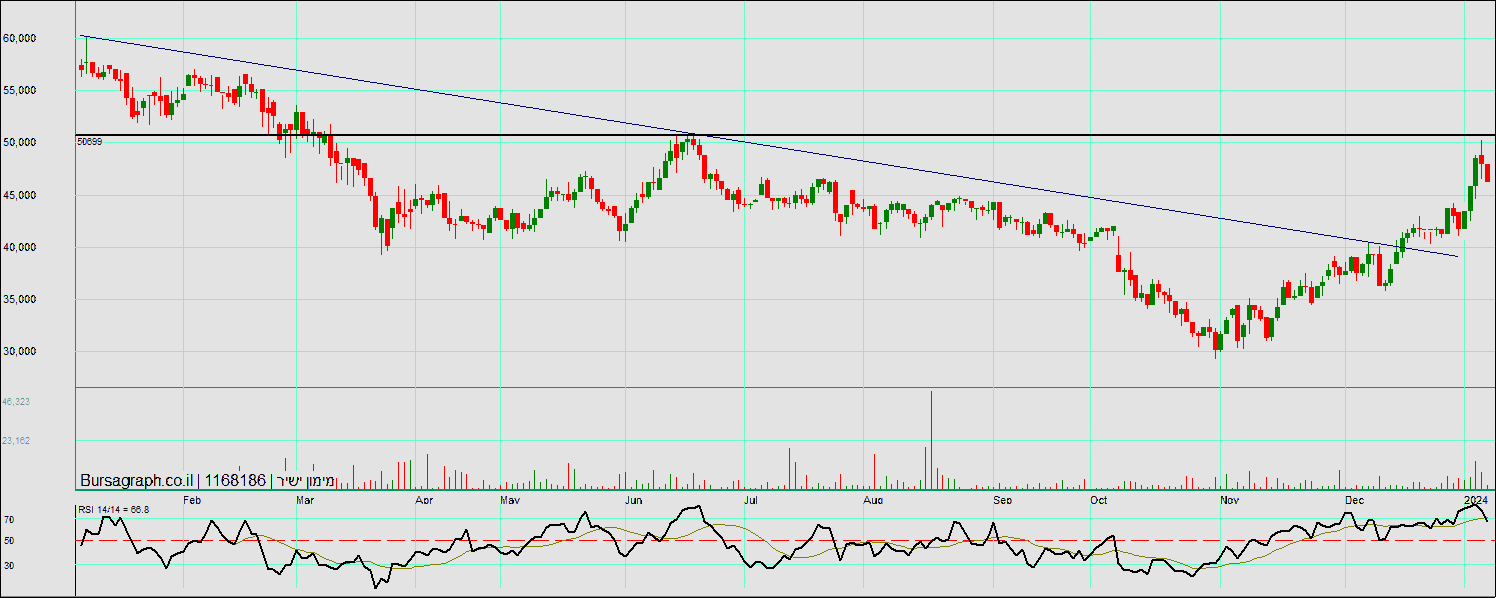Viewport: 1496px width, 598px height.
Task: Click the 45,000 price axis label
Action: point(20,195)
